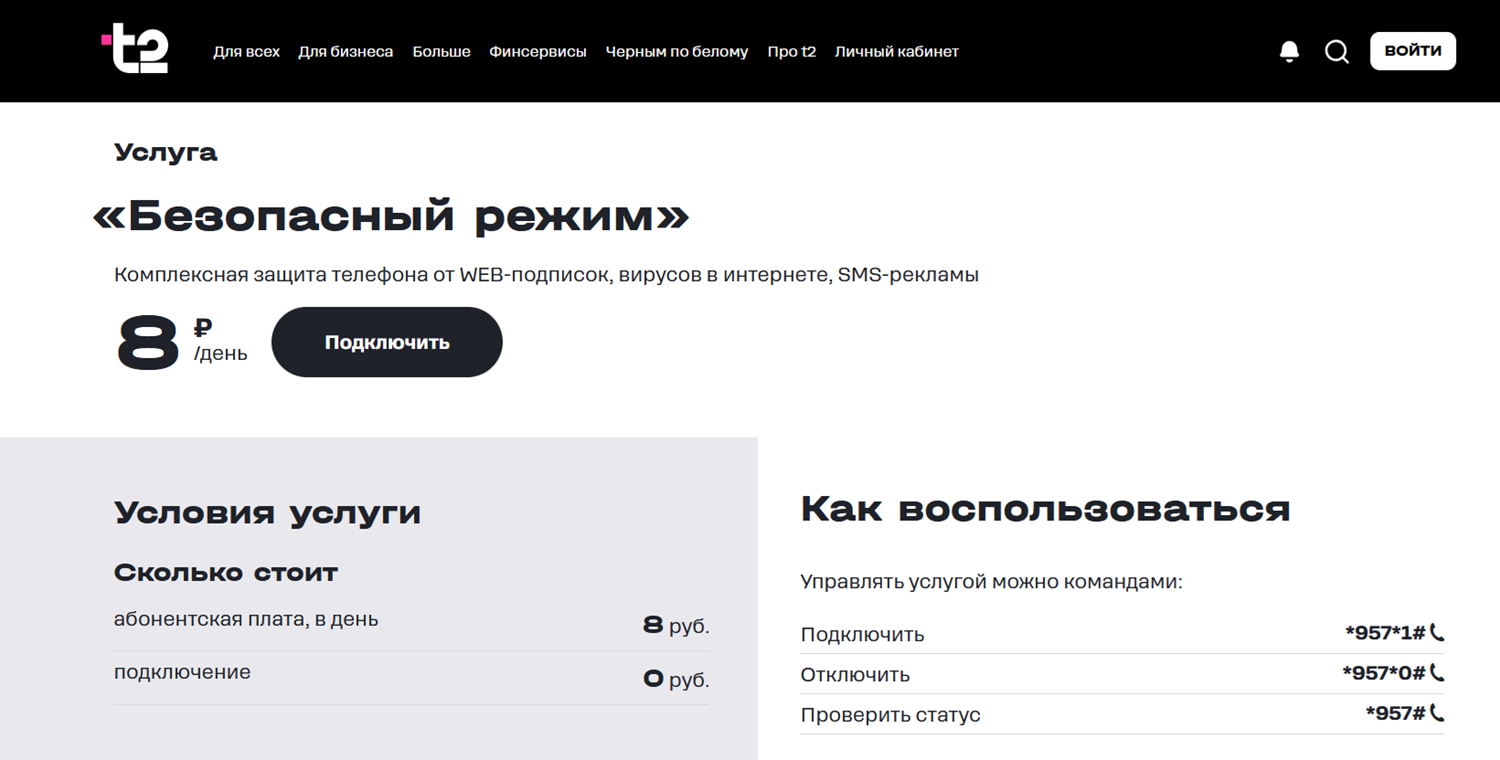Image resolution: width=1500 pixels, height=760 pixels.
Task: Click the large '8 ₽/день' price
Action: tap(182, 343)
